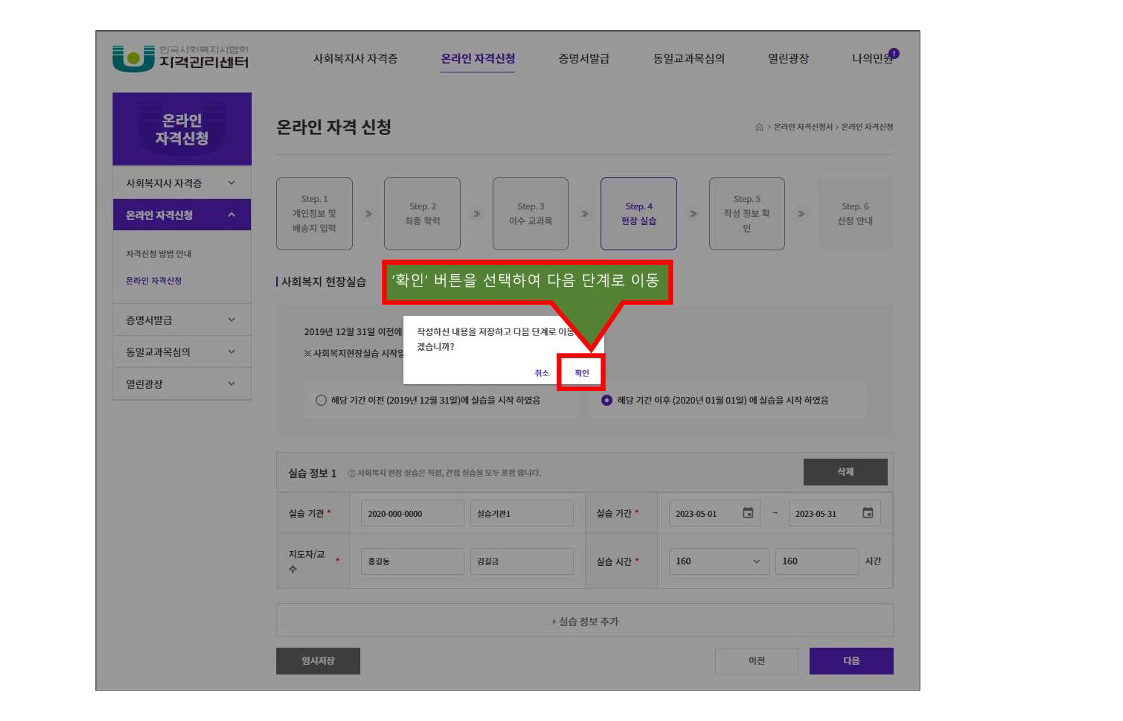The height and width of the screenshot is (721, 1123).
Task: Click 온라인 자격신청서 breadcrumb text
Action: coord(803,127)
